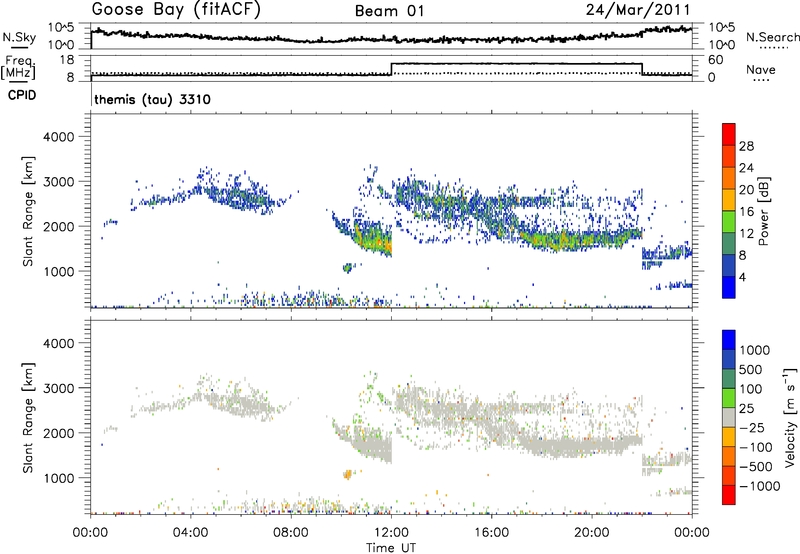Click the 18 frequency axis tick

click(x=67, y=60)
